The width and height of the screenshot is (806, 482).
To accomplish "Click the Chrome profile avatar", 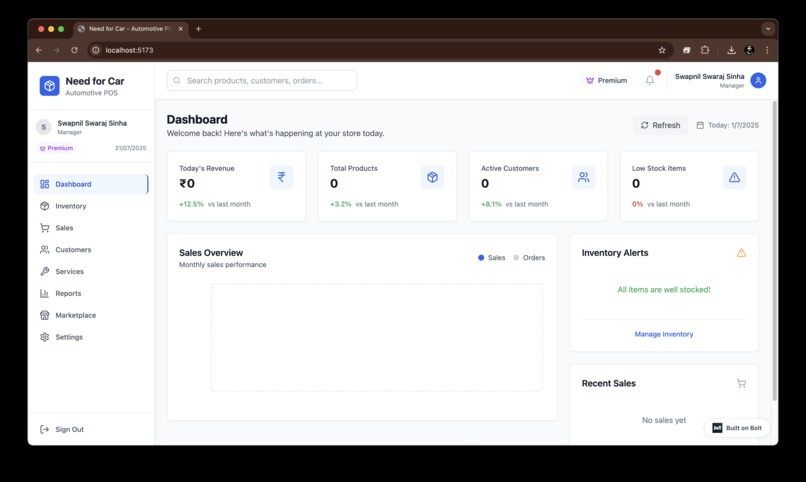I will point(749,50).
